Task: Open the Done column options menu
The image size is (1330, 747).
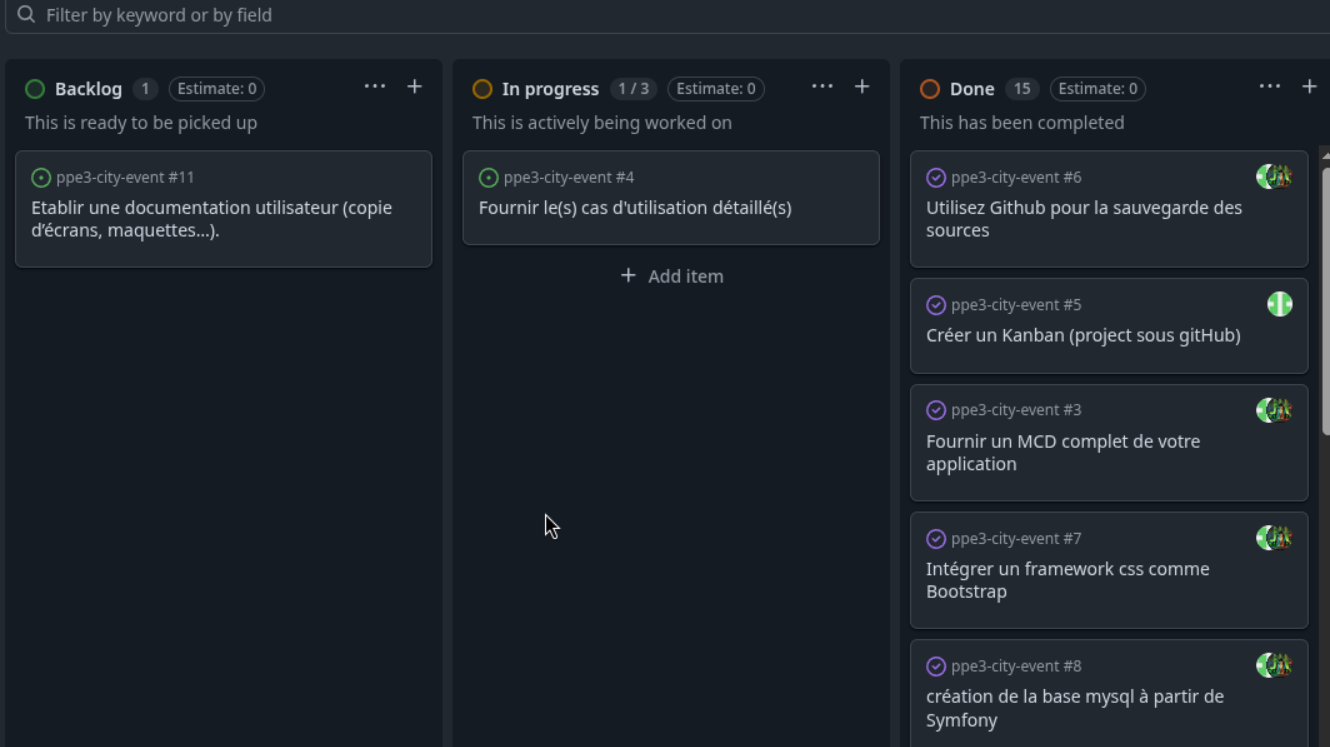Action: coord(1270,86)
